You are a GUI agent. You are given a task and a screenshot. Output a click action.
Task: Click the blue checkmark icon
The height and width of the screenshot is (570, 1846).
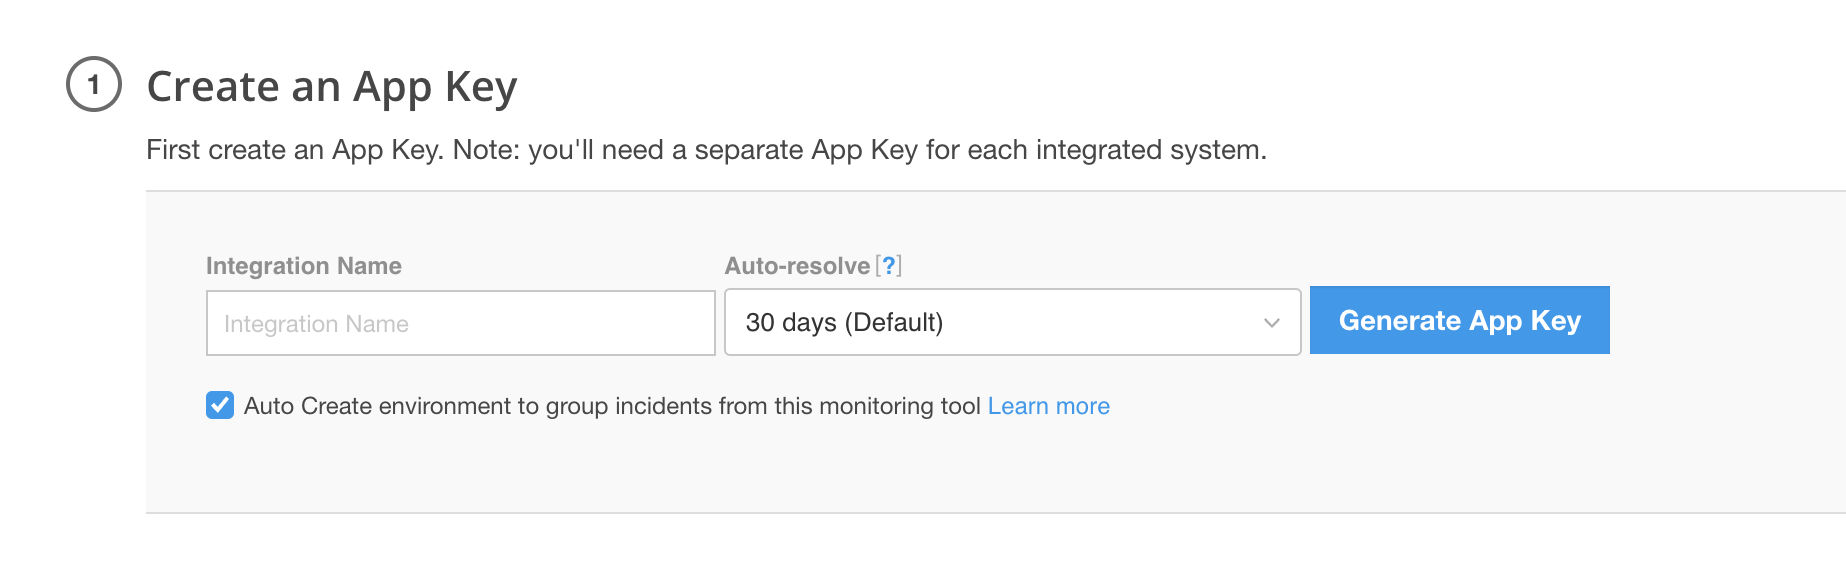tap(220, 406)
